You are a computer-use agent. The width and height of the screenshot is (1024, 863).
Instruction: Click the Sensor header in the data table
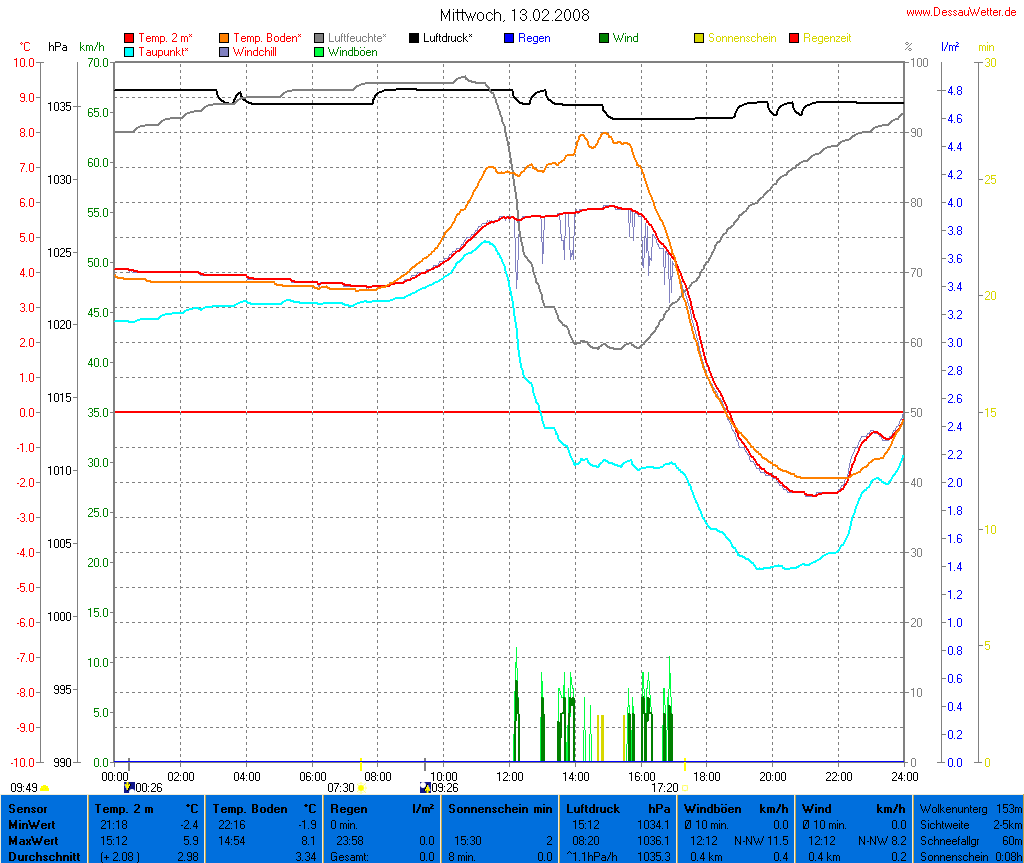click(26, 808)
